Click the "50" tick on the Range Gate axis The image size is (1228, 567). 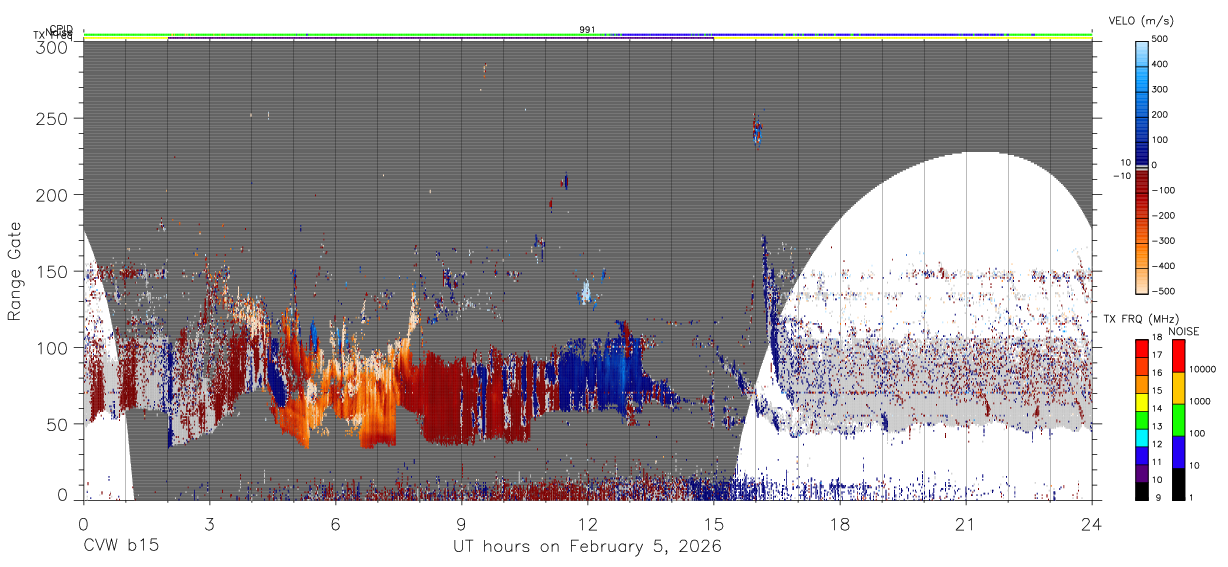click(57, 424)
